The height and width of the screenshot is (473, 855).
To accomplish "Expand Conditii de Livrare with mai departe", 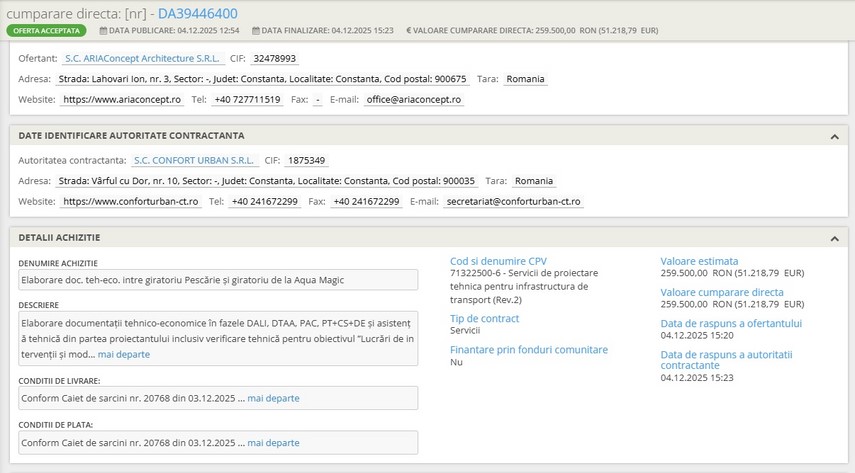I will pos(273,398).
